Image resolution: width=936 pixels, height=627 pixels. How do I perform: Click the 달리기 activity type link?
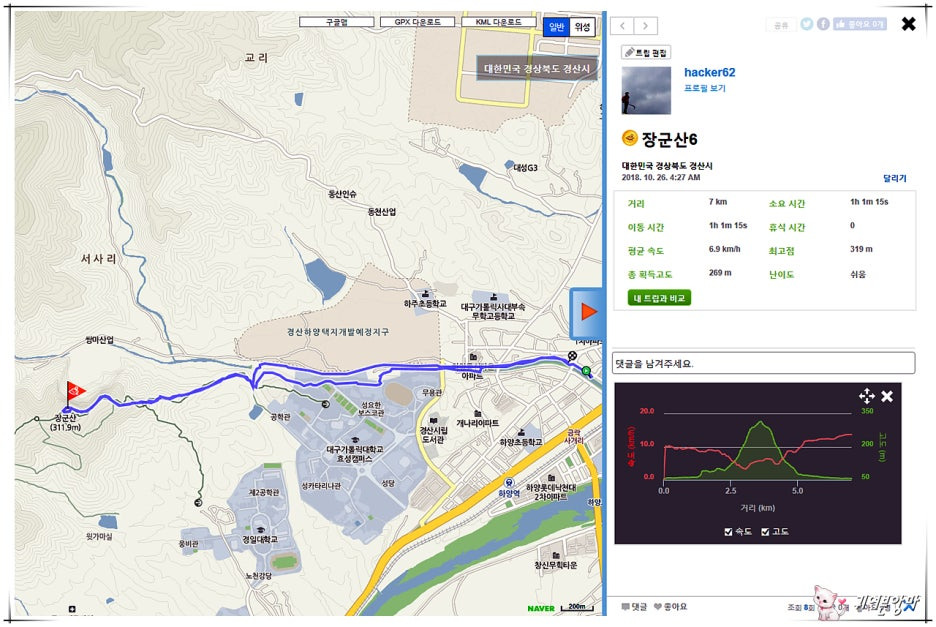click(894, 178)
